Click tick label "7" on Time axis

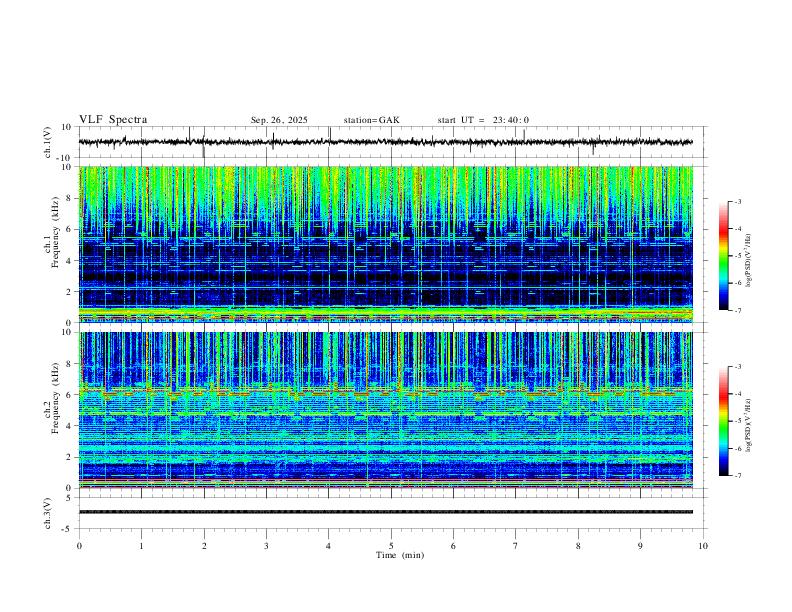[x=516, y=546]
